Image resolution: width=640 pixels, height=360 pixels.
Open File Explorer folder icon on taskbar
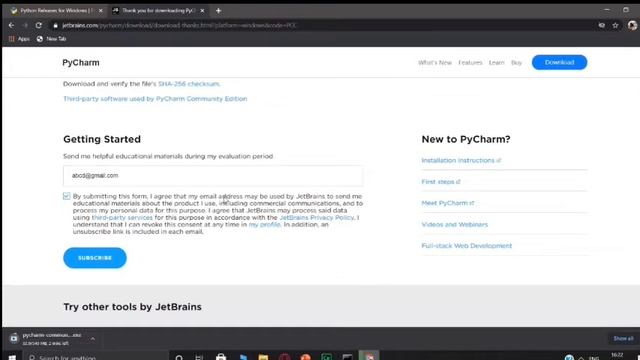263,358
